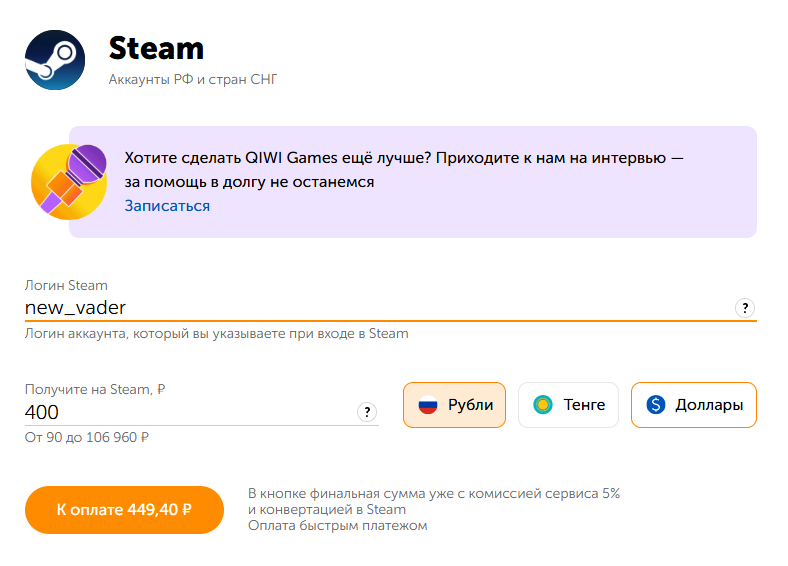This screenshot has height=566, width=788.
Task: Click the blue dollar coin icon
Action: pyautogui.click(x=656, y=405)
